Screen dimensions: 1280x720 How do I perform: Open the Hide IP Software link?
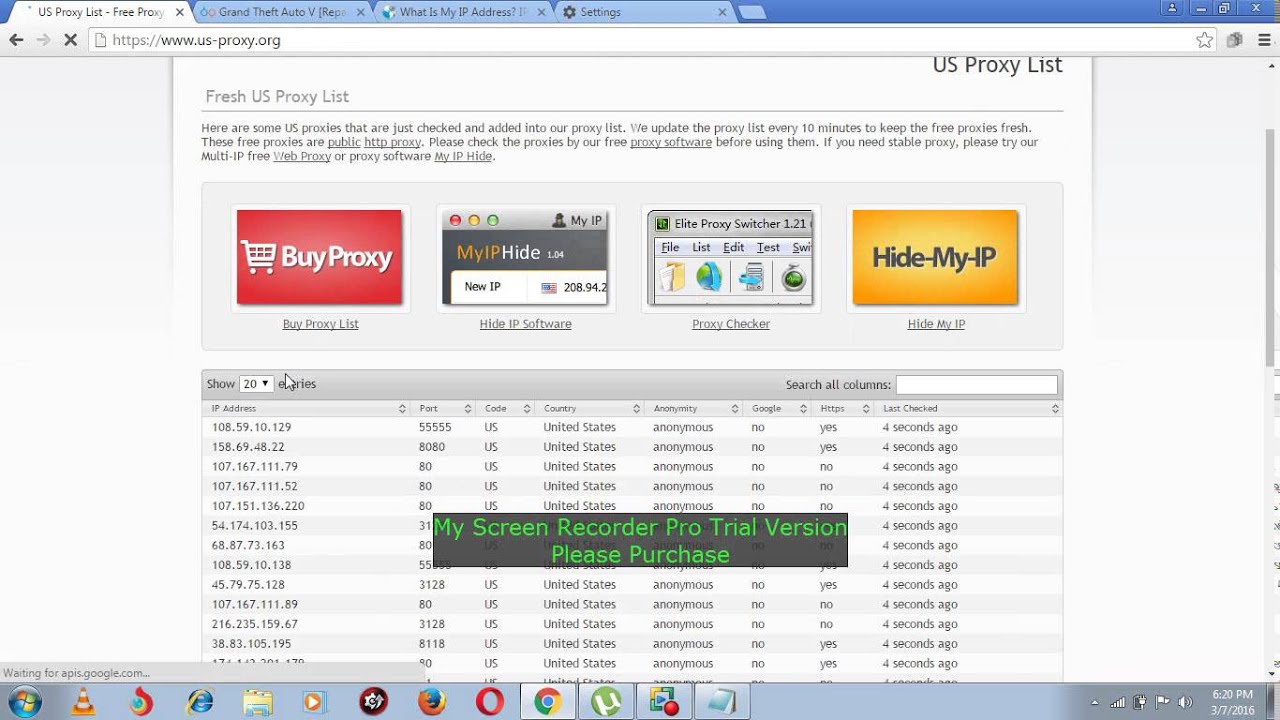(x=525, y=324)
